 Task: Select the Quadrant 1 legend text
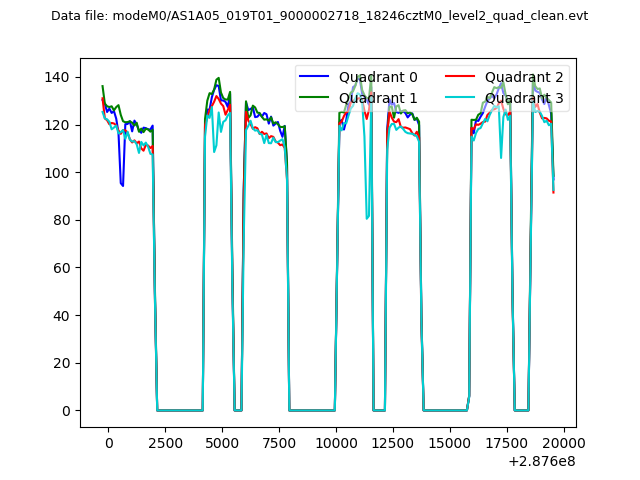point(378,97)
